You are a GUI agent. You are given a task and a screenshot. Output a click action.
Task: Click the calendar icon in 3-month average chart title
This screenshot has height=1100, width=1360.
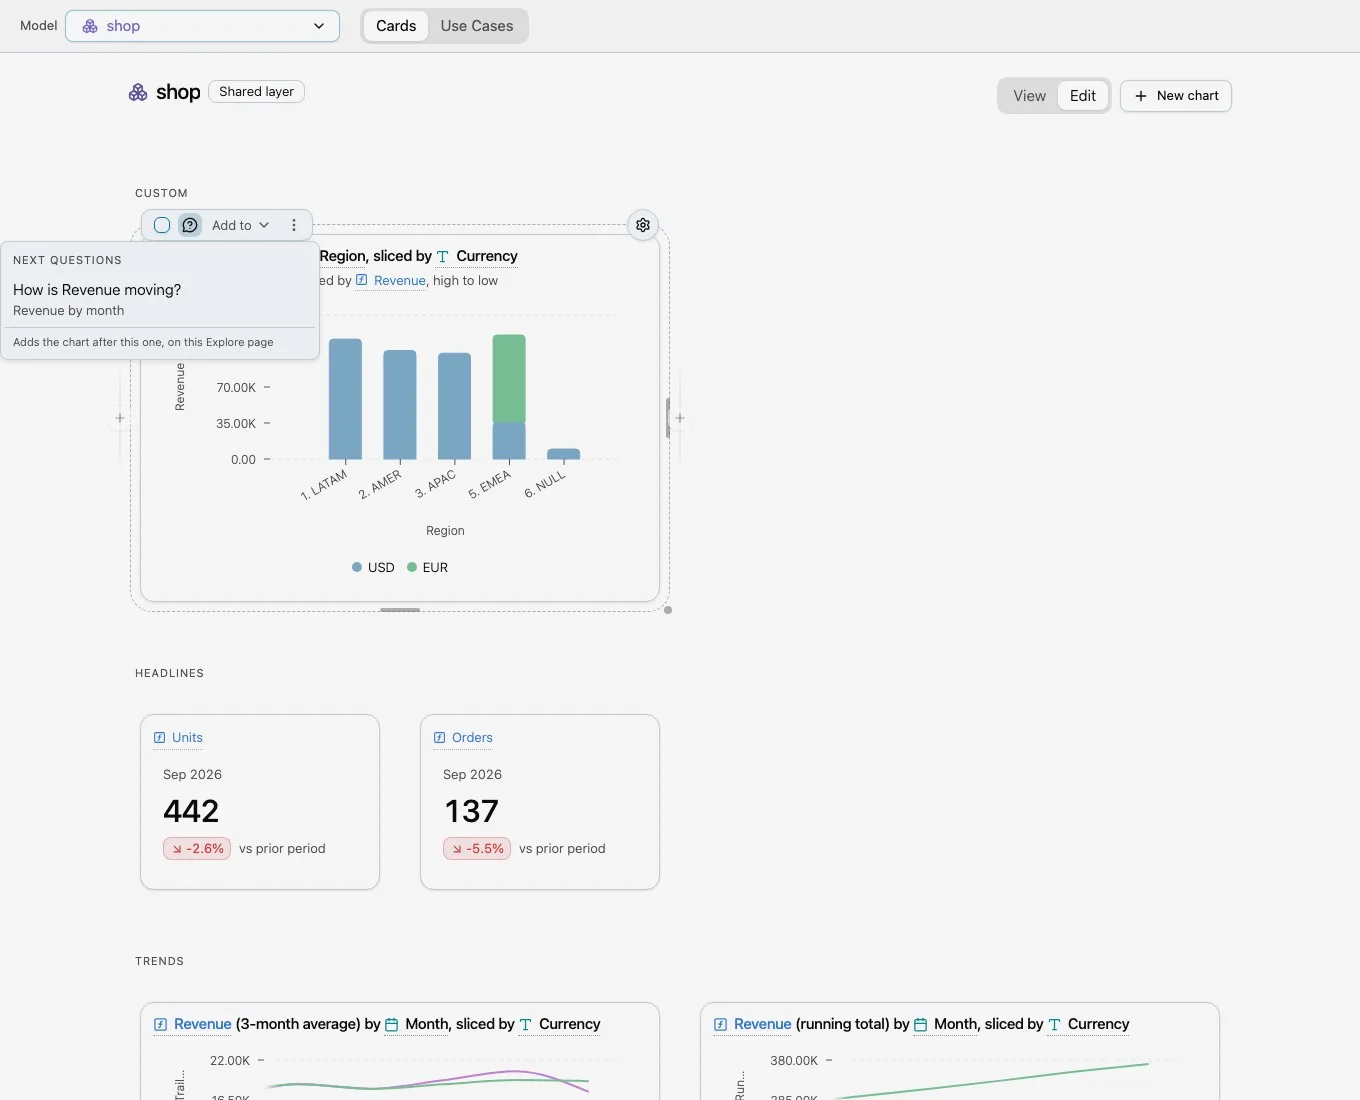pyautogui.click(x=392, y=1025)
